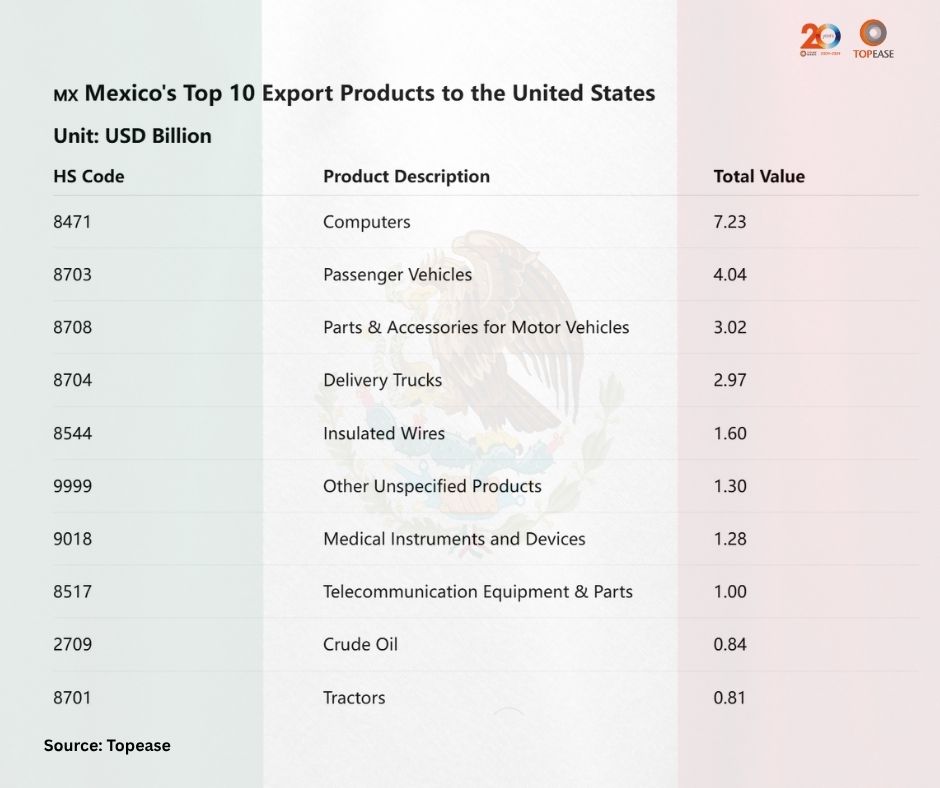Viewport: 940px width, 788px height.
Task: Click the Computers product row
Action: click(x=486, y=222)
